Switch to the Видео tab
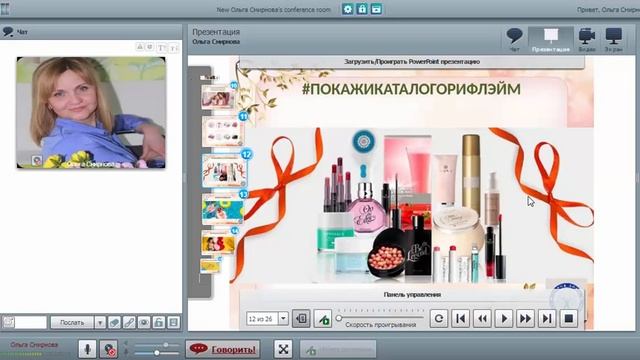This screenshot has width=640, height=360. [587, 40]
